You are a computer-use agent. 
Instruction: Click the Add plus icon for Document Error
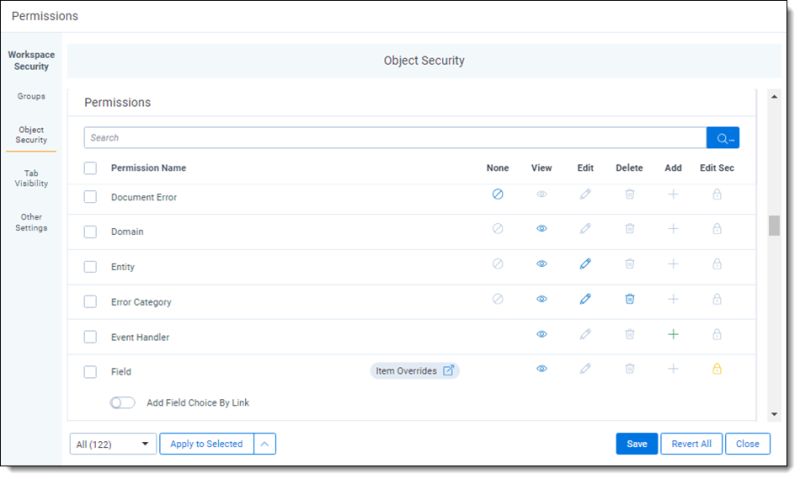pyautogui.click(x=673, y=194)
